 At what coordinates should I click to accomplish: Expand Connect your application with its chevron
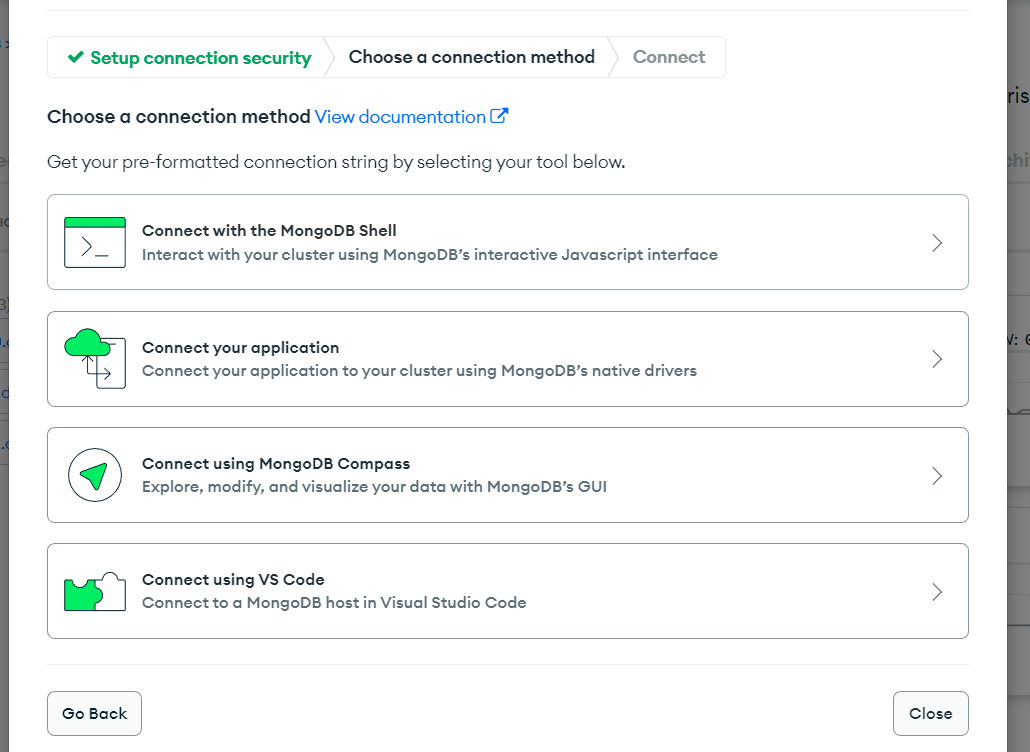click(937, 358)
